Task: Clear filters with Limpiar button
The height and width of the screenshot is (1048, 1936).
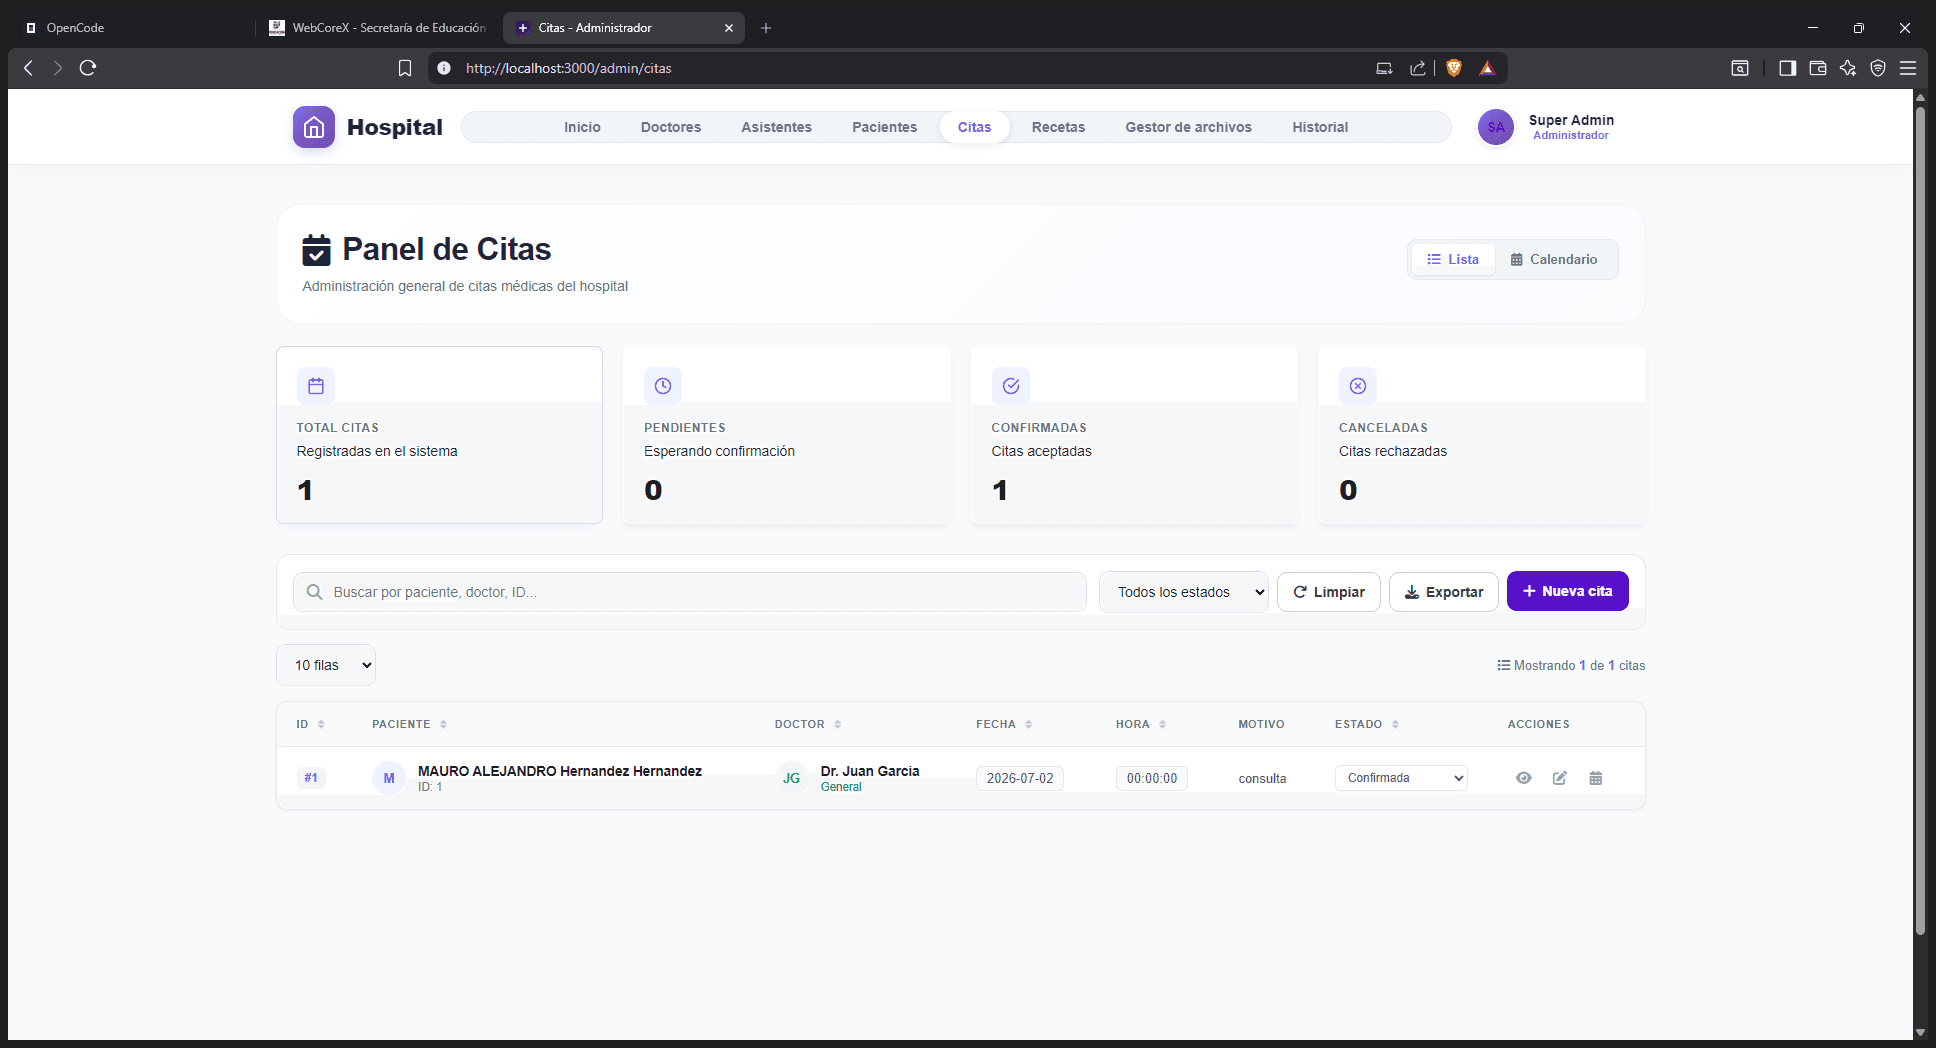Action: [x=1329, y=592]
